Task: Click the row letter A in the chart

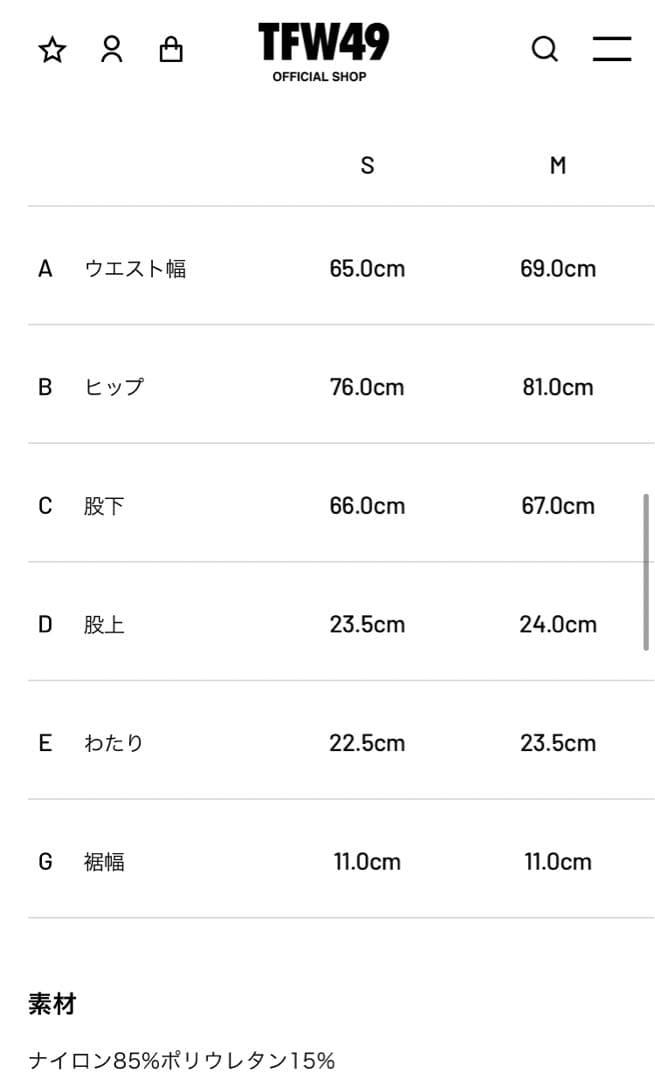Action: (44, 268)
